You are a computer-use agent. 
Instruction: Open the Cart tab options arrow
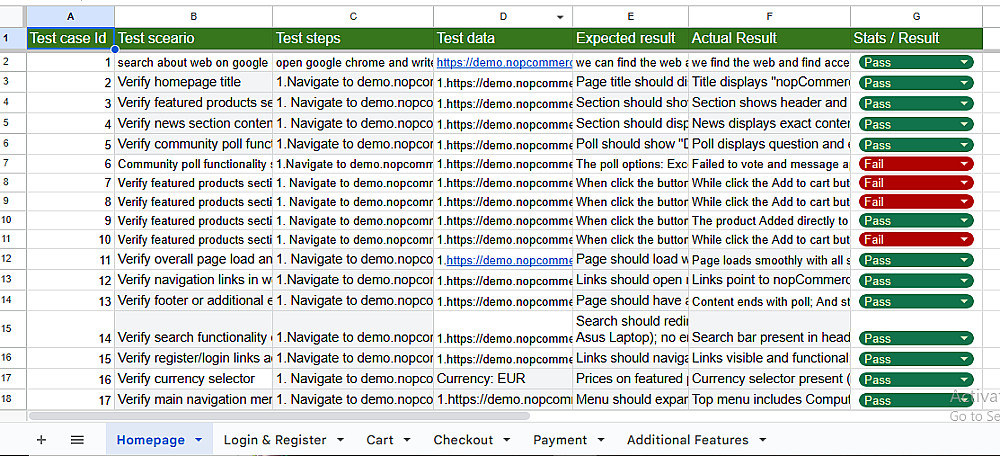[408, 440]
